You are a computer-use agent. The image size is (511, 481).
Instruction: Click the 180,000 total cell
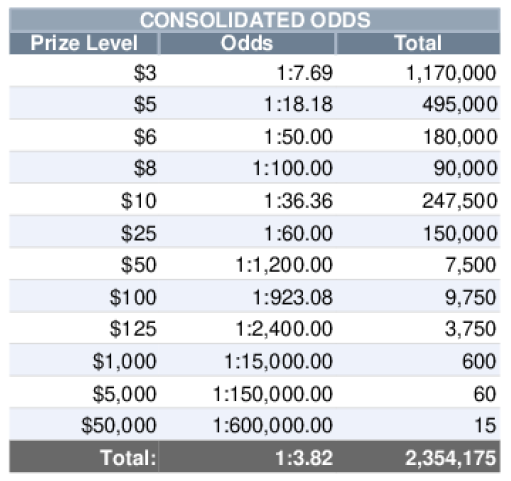coord(418,136)
